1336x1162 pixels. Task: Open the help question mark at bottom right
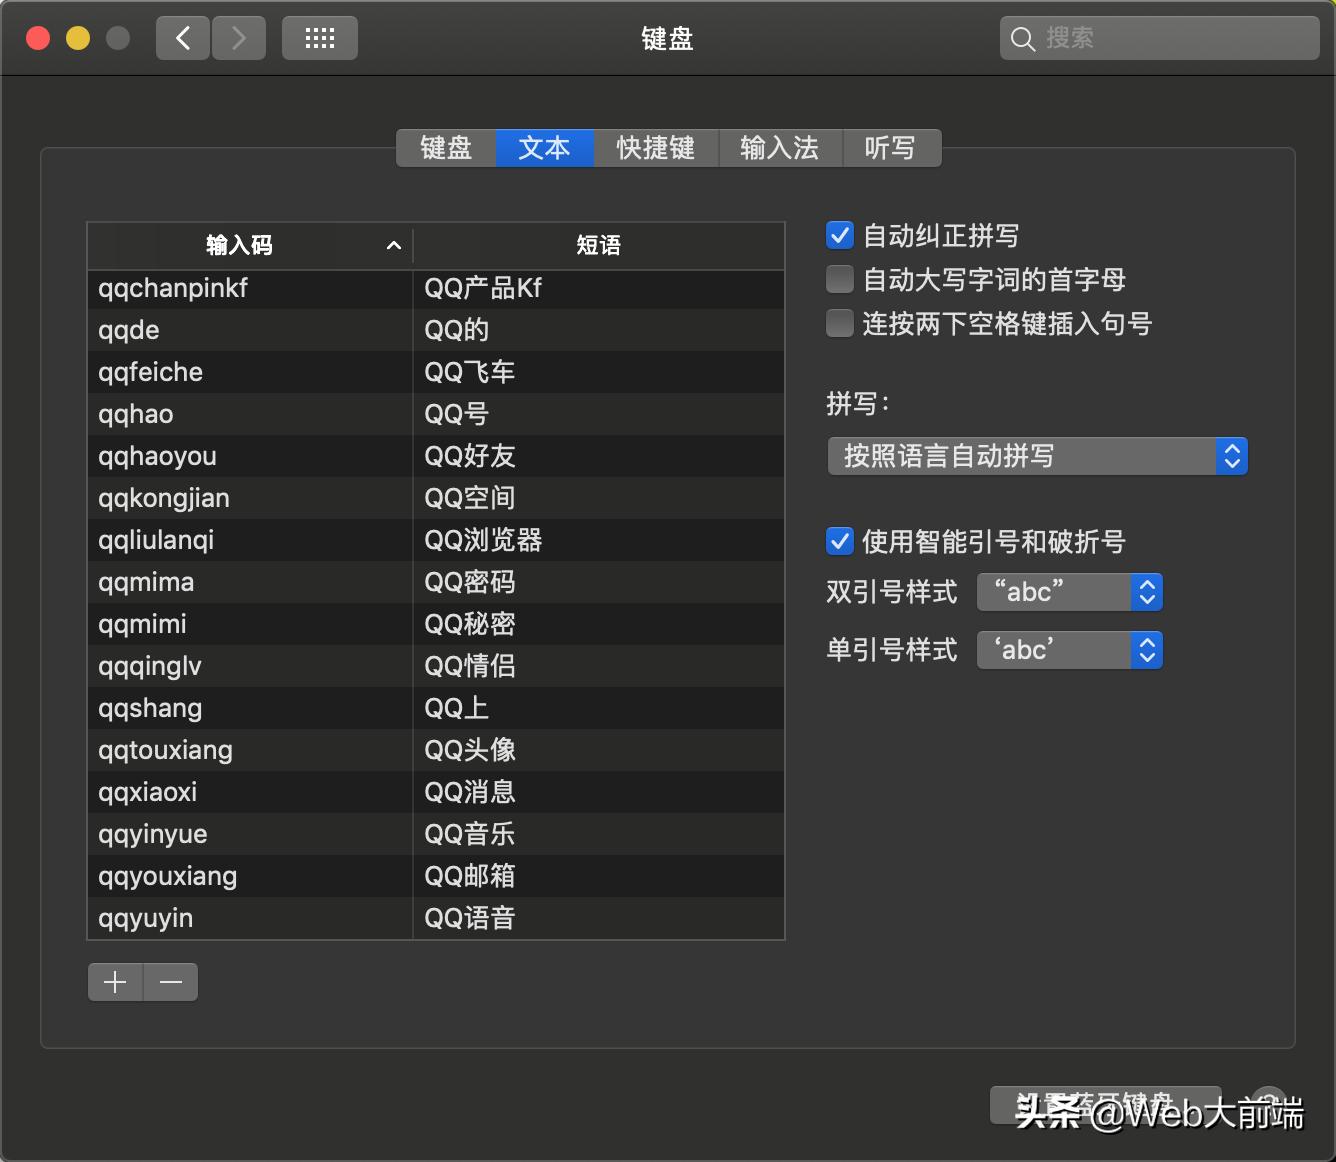tap(1268, 1104)
